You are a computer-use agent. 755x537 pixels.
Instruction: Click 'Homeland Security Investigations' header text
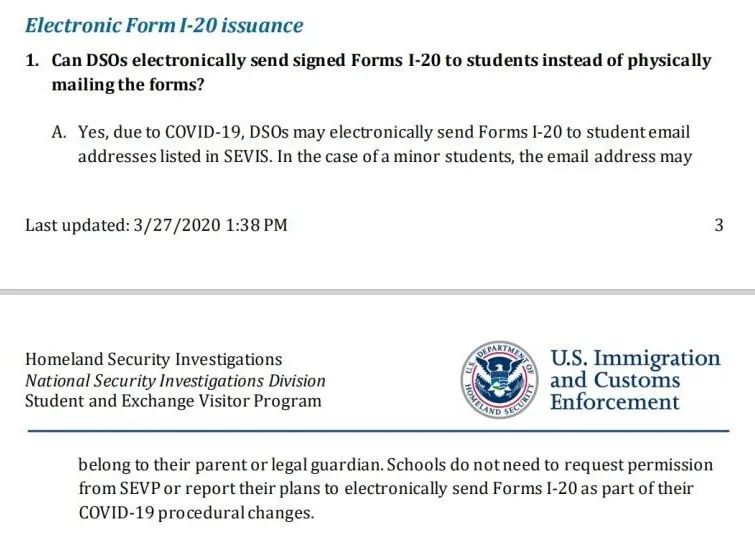tap(153, 359)
